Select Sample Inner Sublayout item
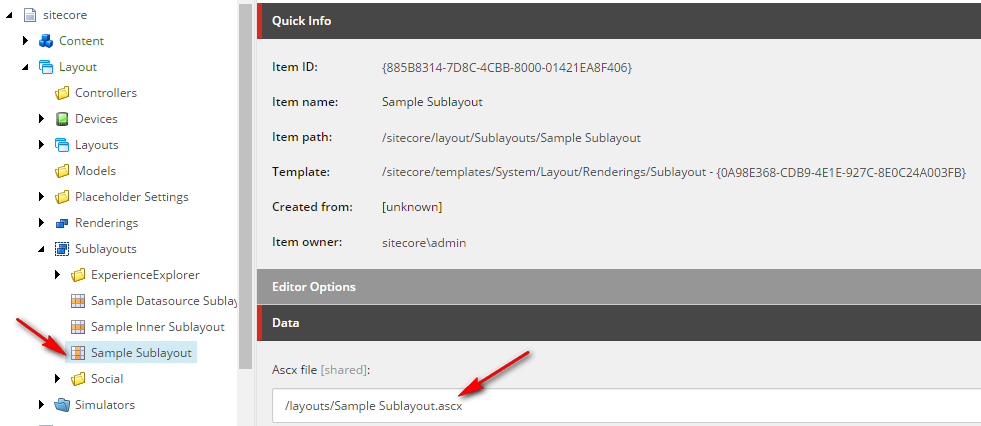This screenshot has height=426, width=981. pyautogui.click(x=158, y=327)
